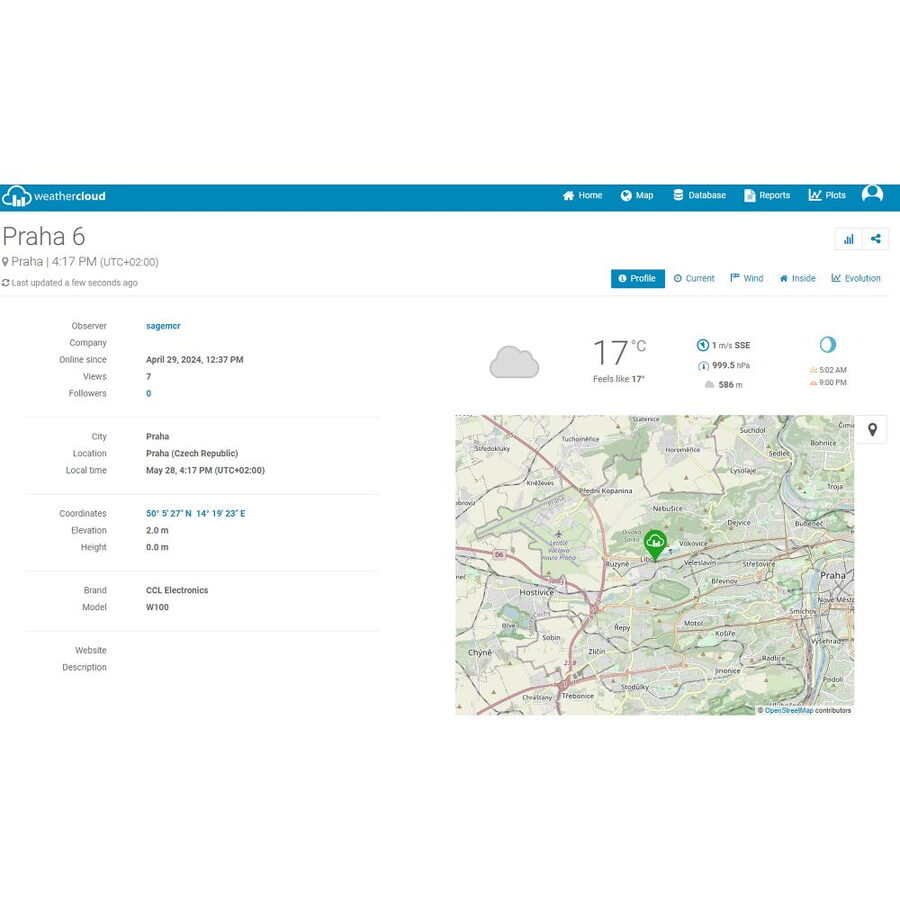Image resolution: width=900 pixels, height=900 pixels.
Task: Click the station statistics bar chart icon
Action: [848, 239]
